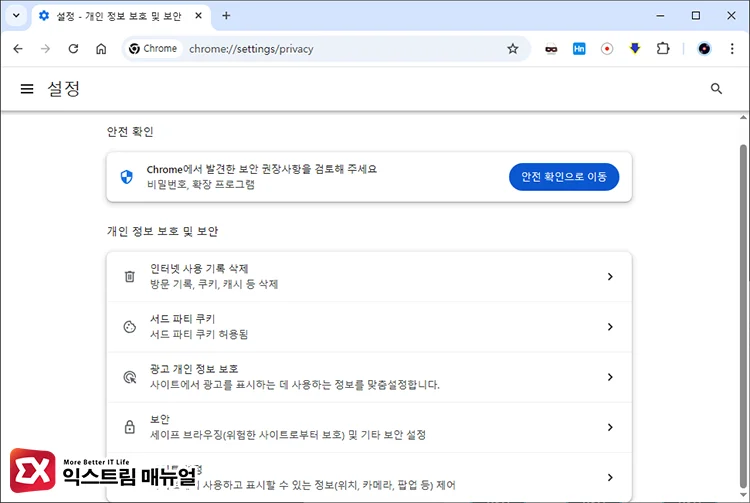Click the ad info customization description text
Screen dimensions: 750x503
(x=295, y=384)
